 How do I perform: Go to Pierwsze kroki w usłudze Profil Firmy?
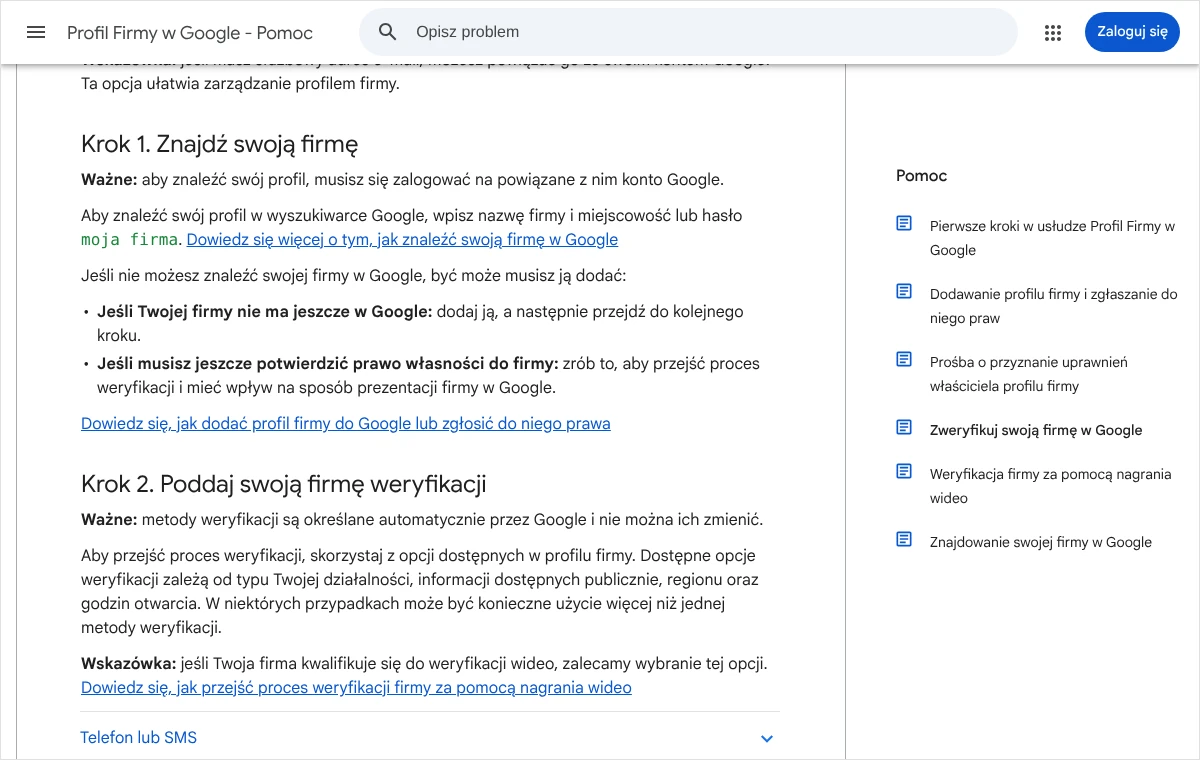tap(1052, 238)
